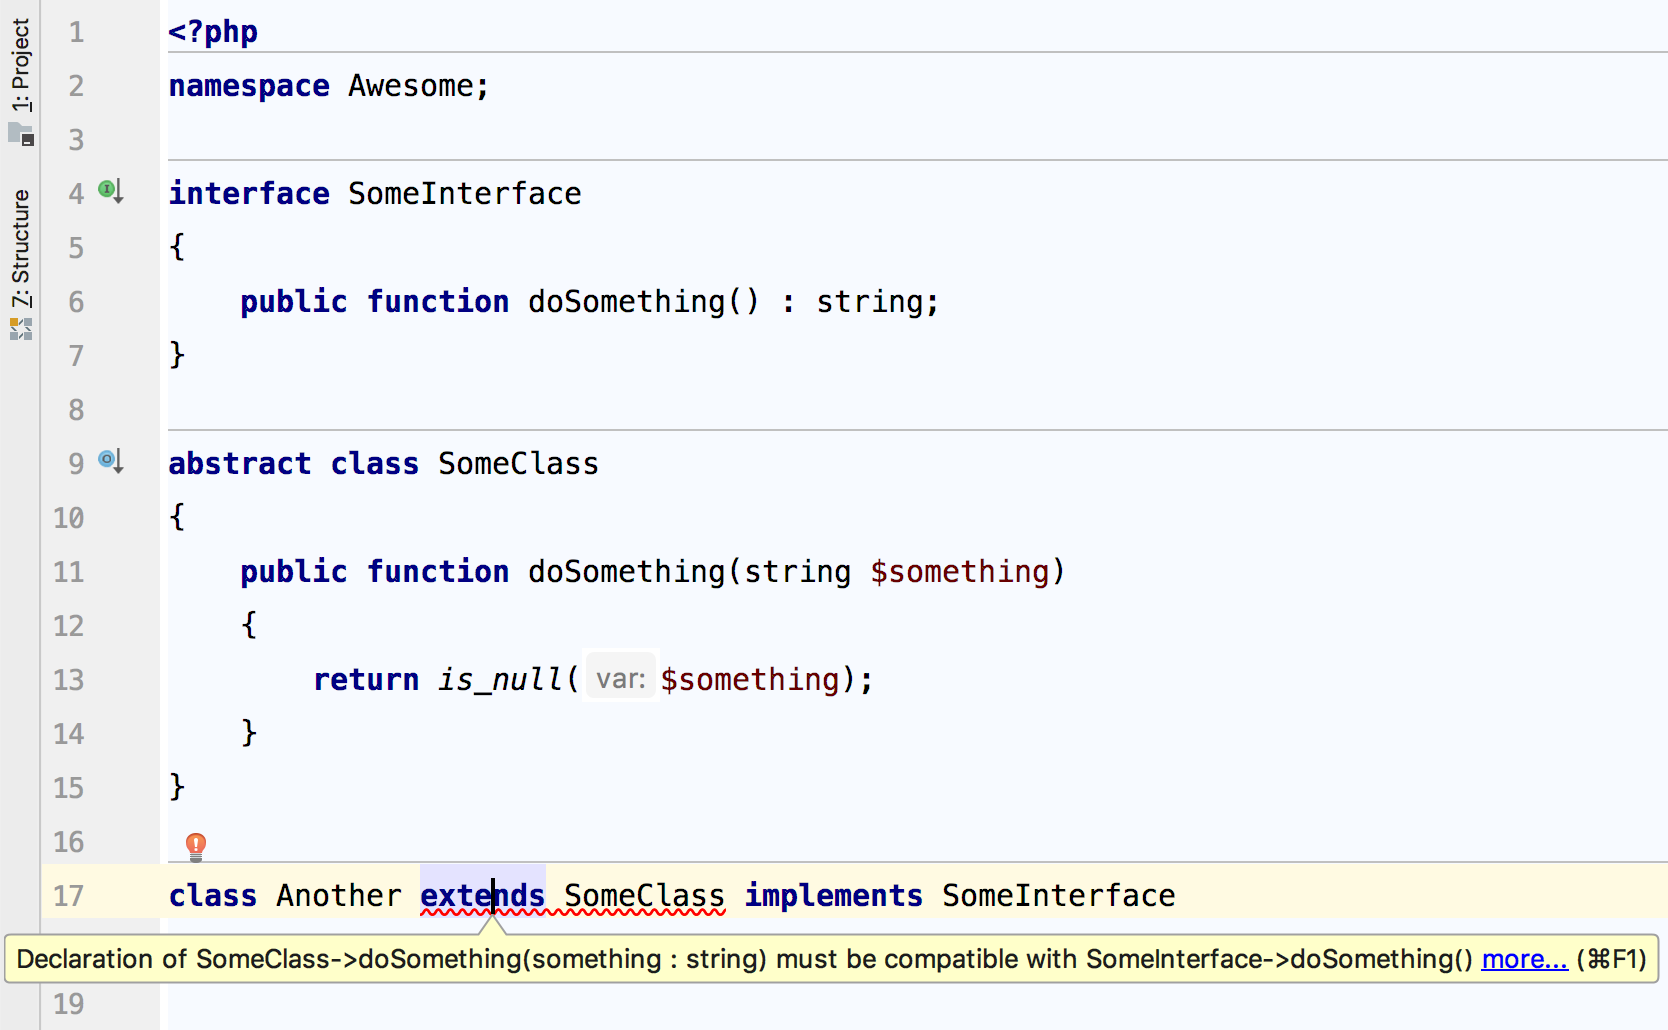The height and width of the screenshot is (1030, 1668).
Task: Click the overridden-class gutter icon on line 9
Action: [x=110, y=460]
